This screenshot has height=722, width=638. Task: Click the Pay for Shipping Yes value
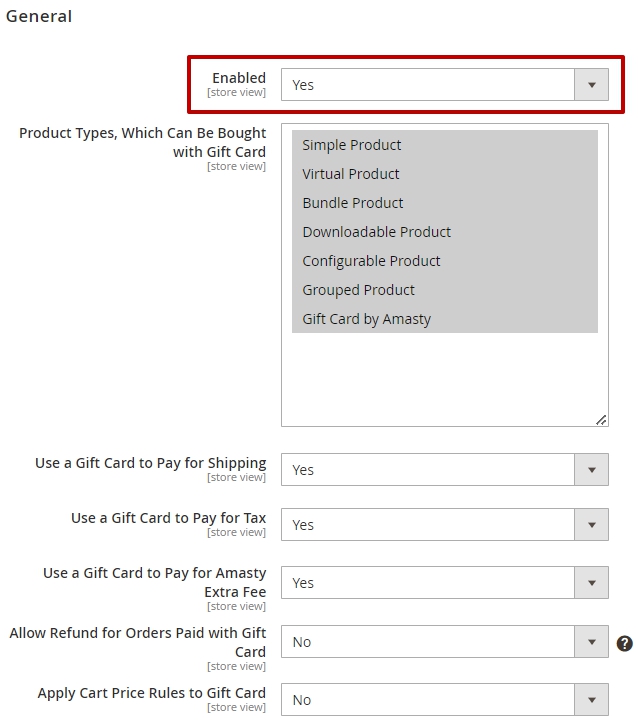pyautogui.click(x=303, y=470)
